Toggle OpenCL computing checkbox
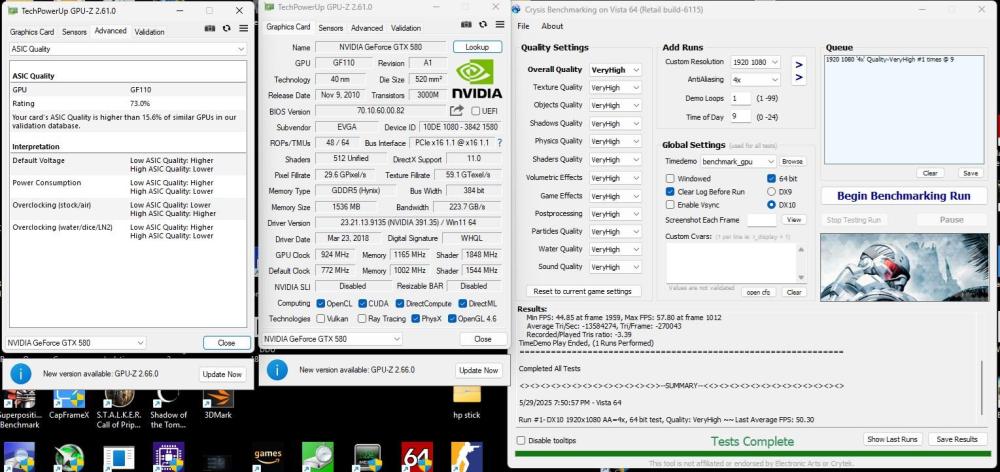Viewport: 1000px width, 472px height. pyautogui.click(x=320, y=303)
